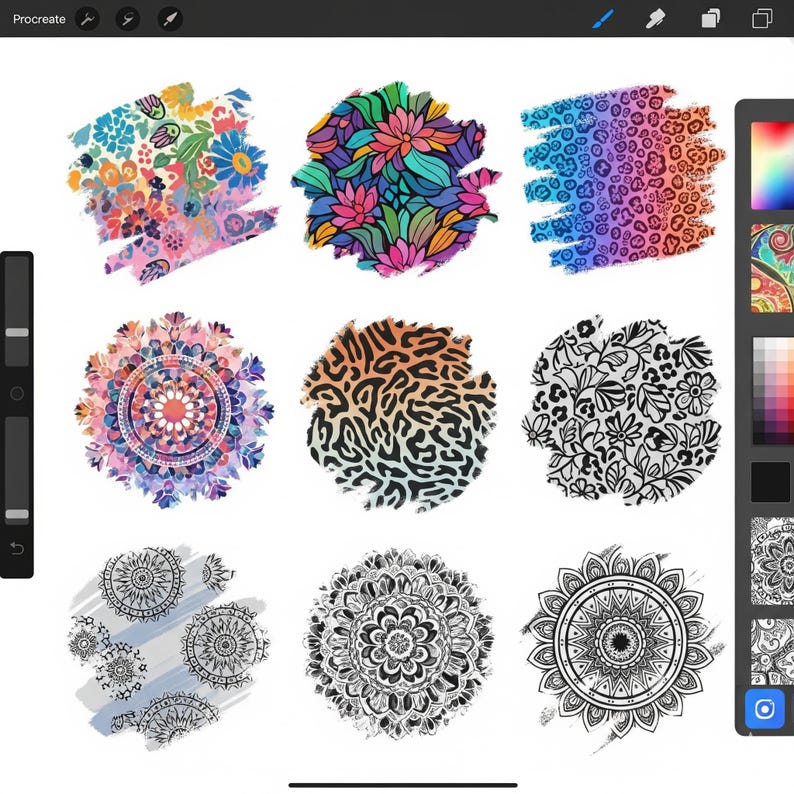Screen dimensions: 794x794
Task: Adjust the brush size slider handle
Action: pyautogui.click(x=17, y=332)
